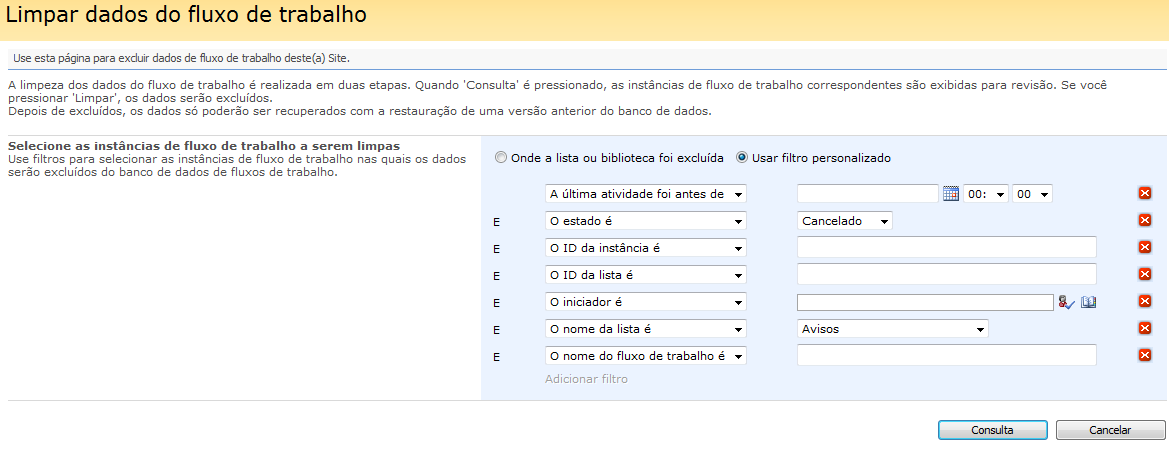The image size is (1169, 455).
Task: Expand the 'Avisos' list name dropdown
Action: coord(892,329)
